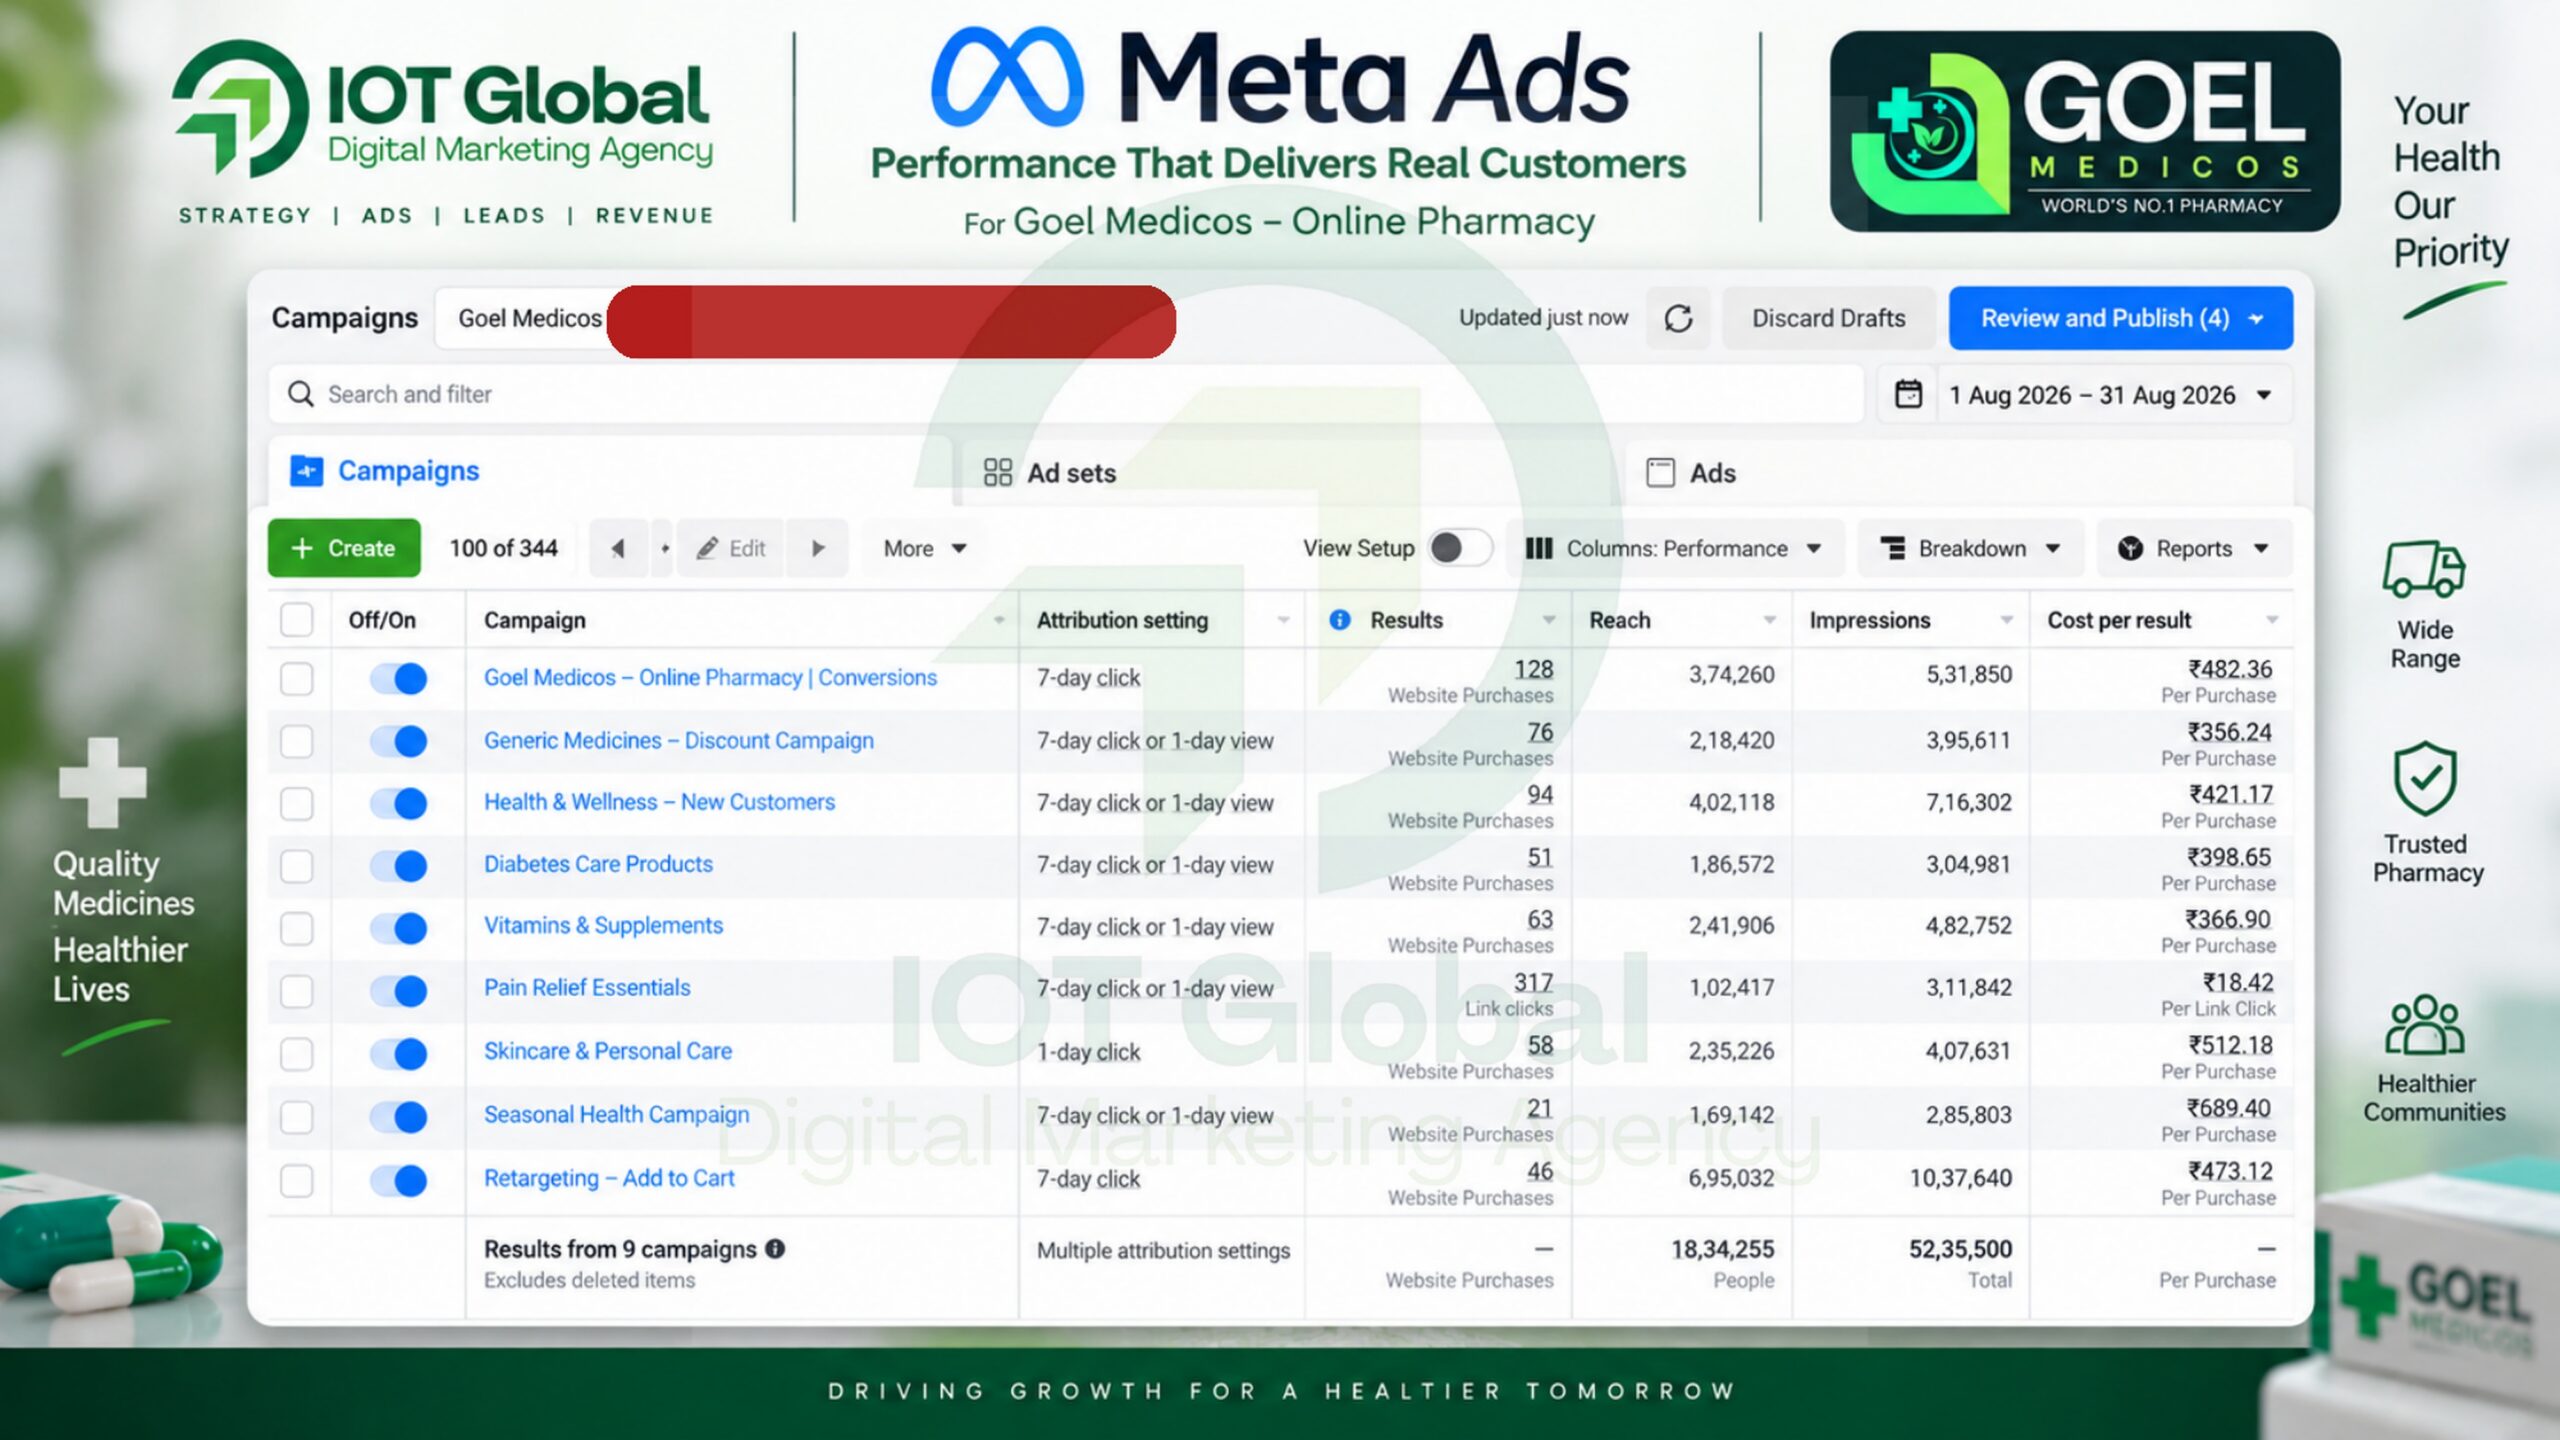Open Columns: Performance dropdown
This screenshot has width=2560, height=1440.
1674,548
